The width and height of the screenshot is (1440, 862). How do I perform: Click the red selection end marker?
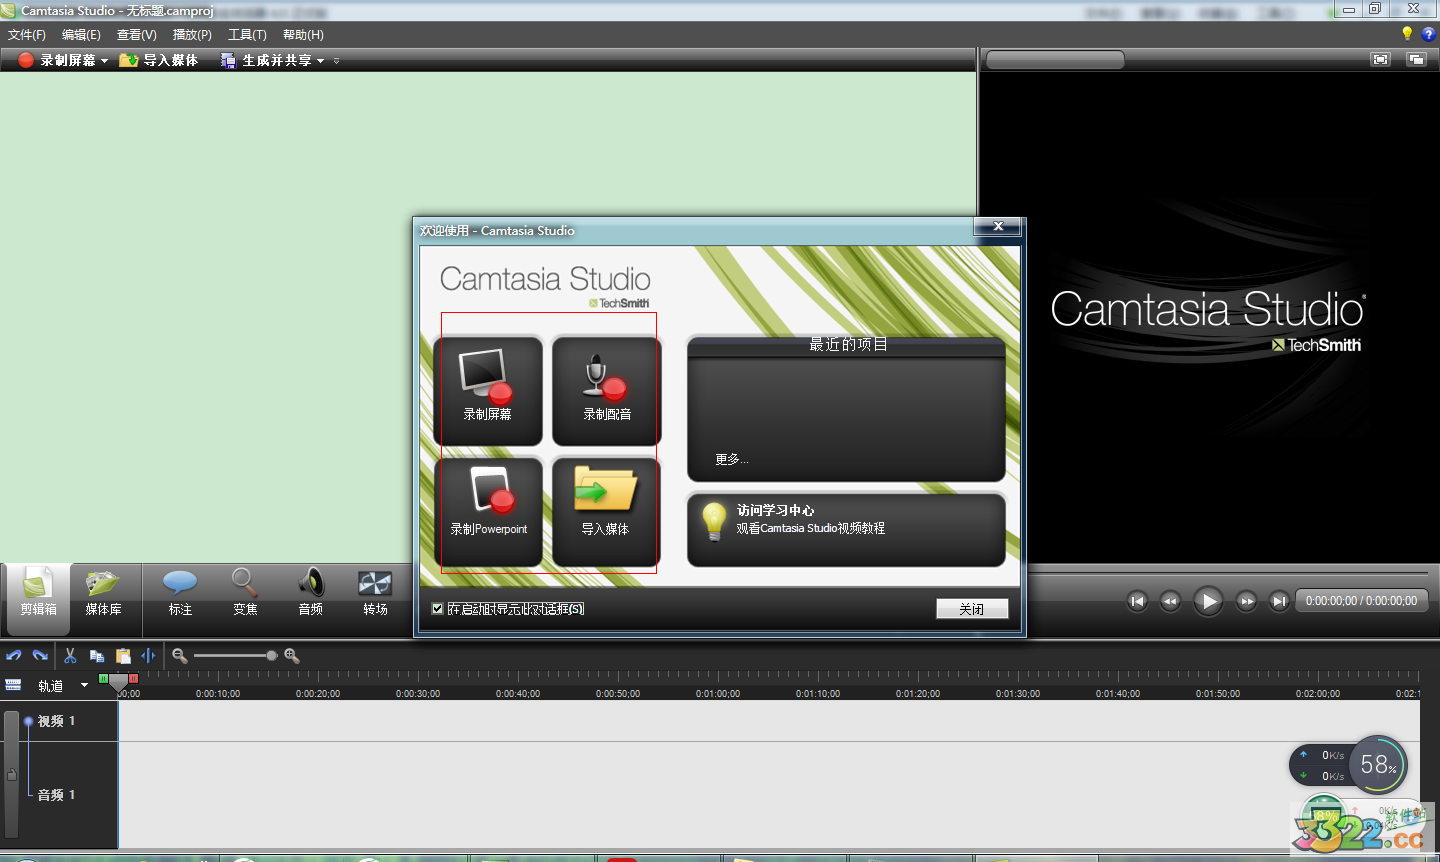coord(133,678)
